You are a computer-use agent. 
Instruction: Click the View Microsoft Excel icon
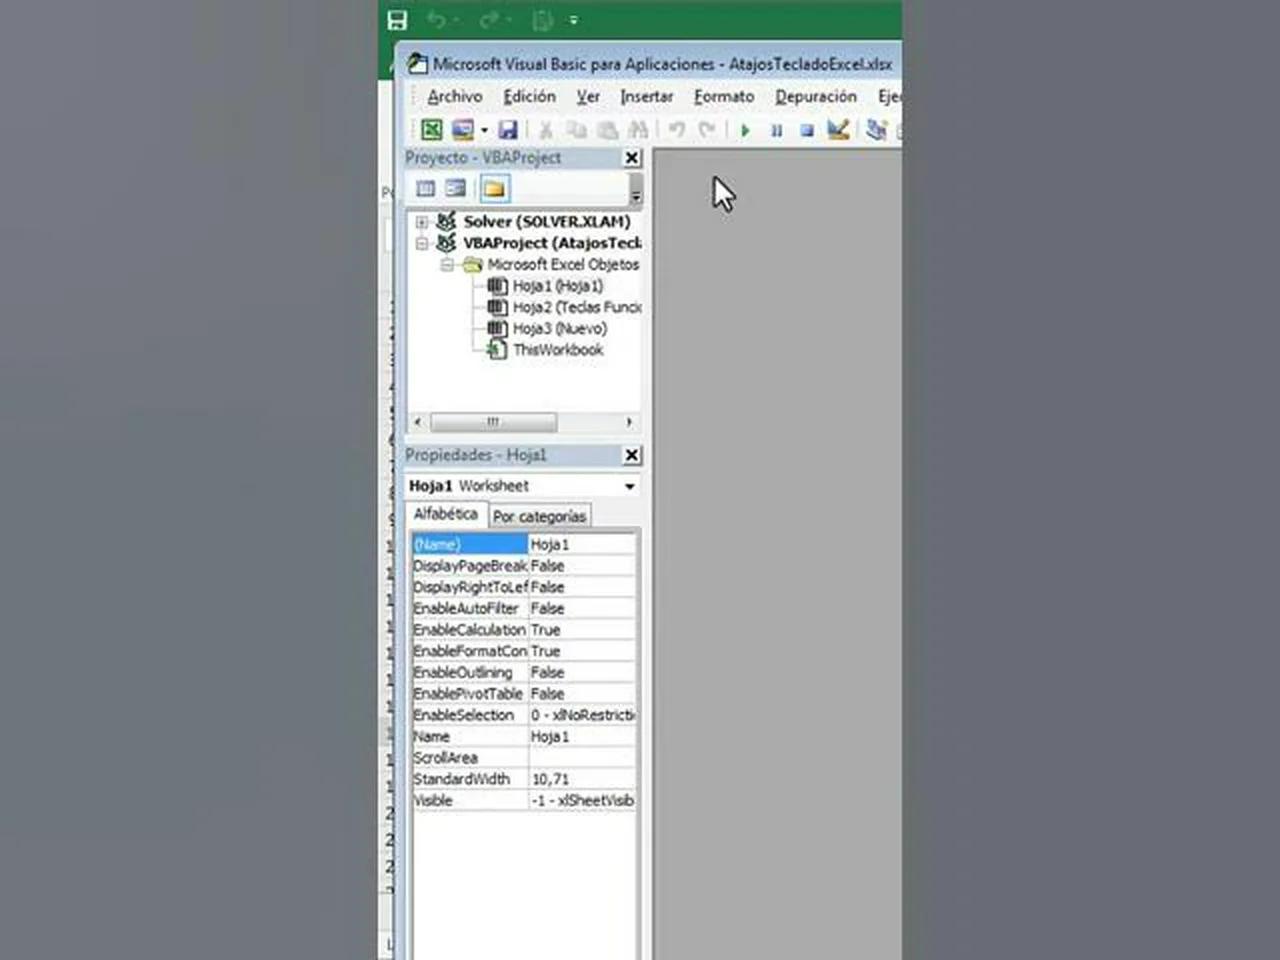tap(431, 130)
